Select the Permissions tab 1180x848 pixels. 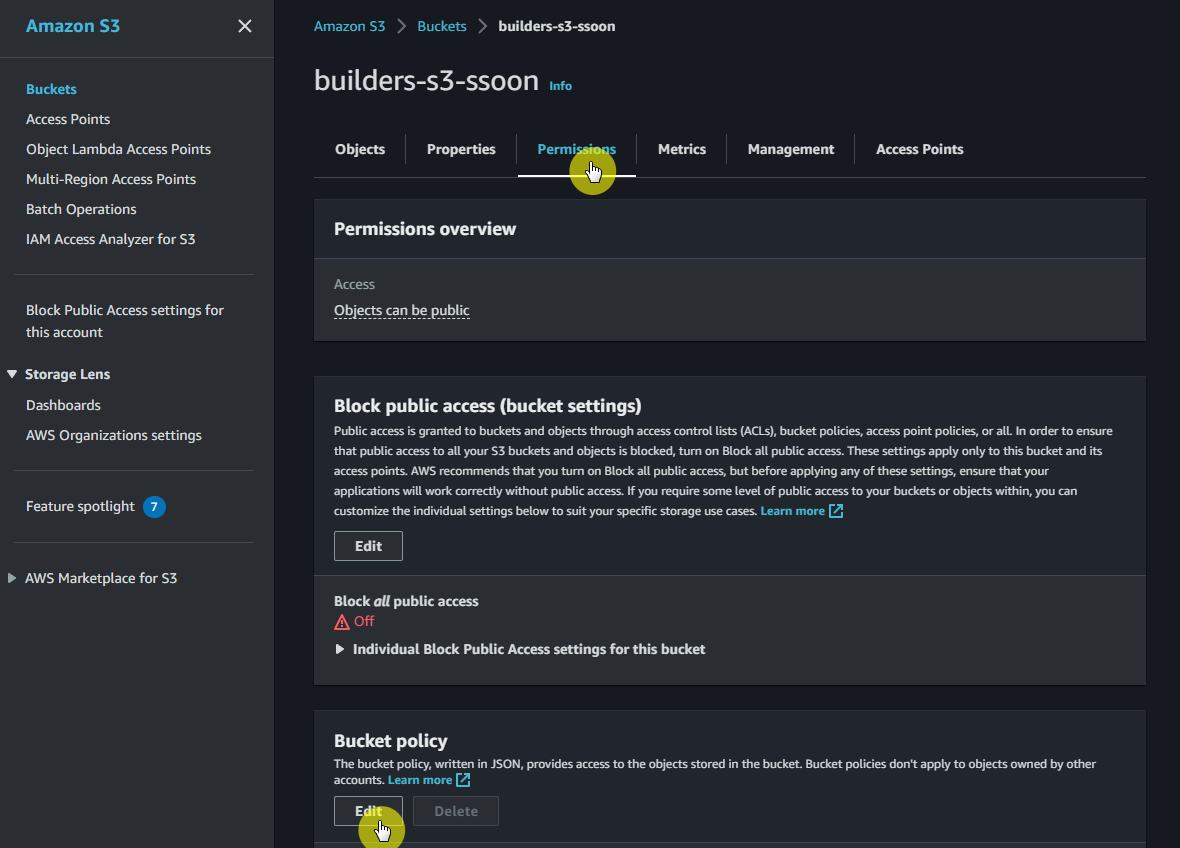click(576, 149)
